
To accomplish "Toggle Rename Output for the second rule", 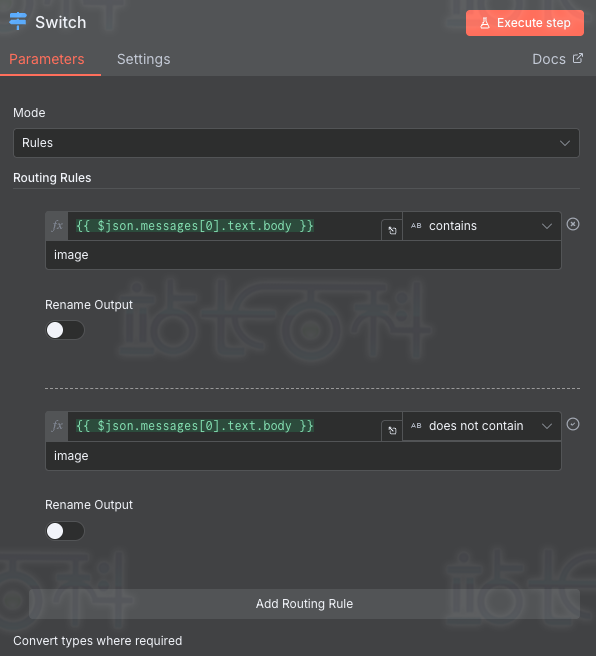I will tap(65, 531).
